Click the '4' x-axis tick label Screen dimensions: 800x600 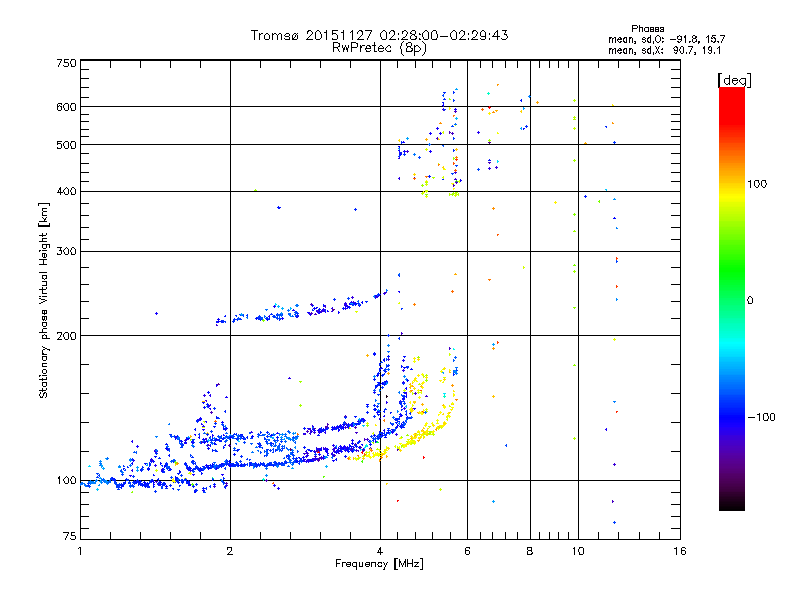click(380, 551)
